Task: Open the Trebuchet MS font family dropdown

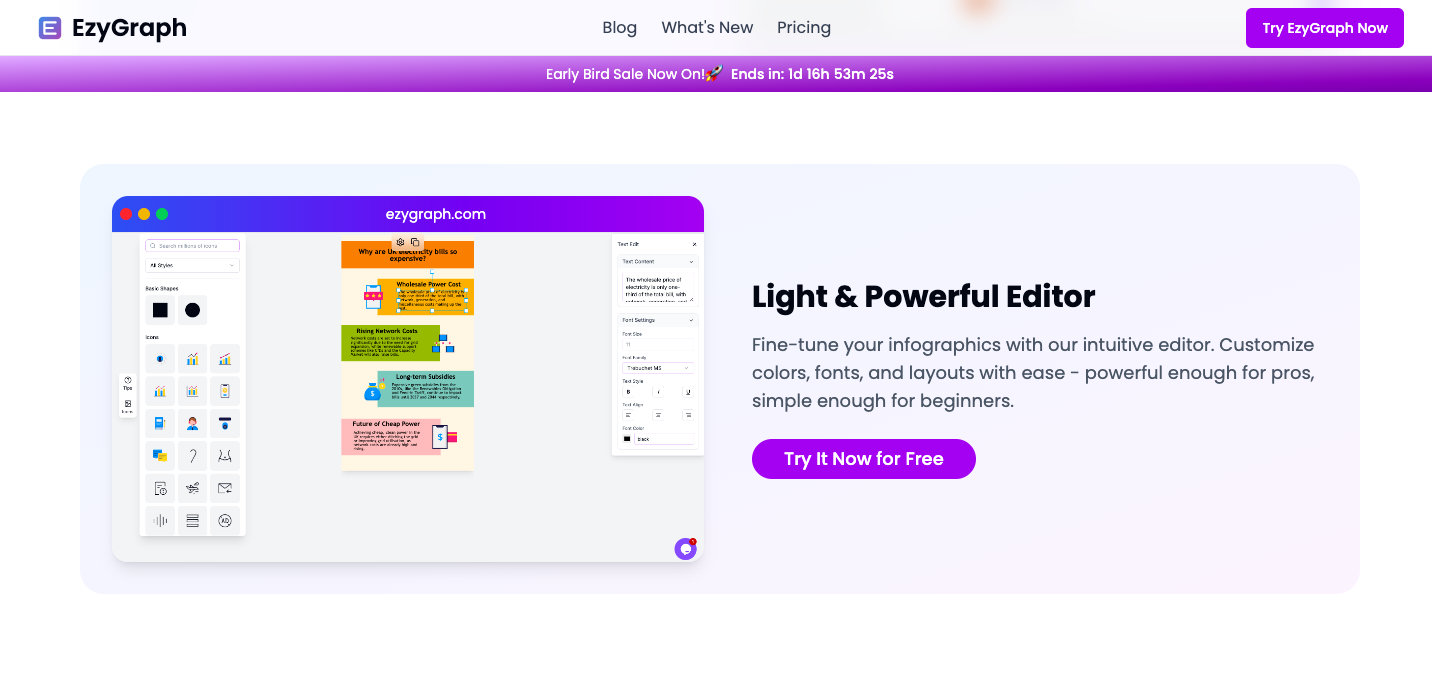Action: coord(658,368)
